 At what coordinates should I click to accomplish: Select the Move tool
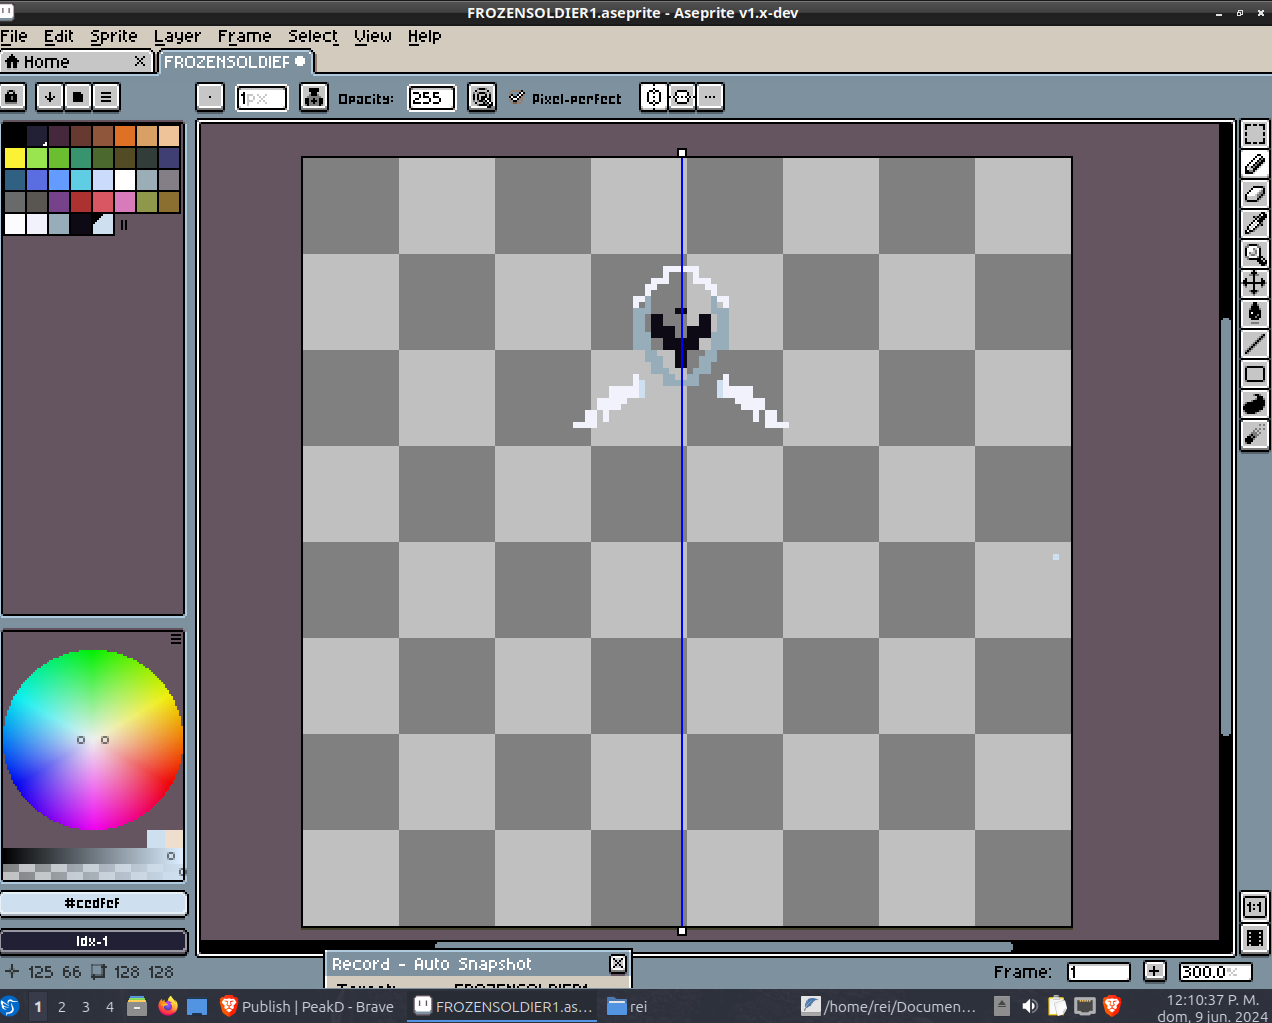point(1255,284)
